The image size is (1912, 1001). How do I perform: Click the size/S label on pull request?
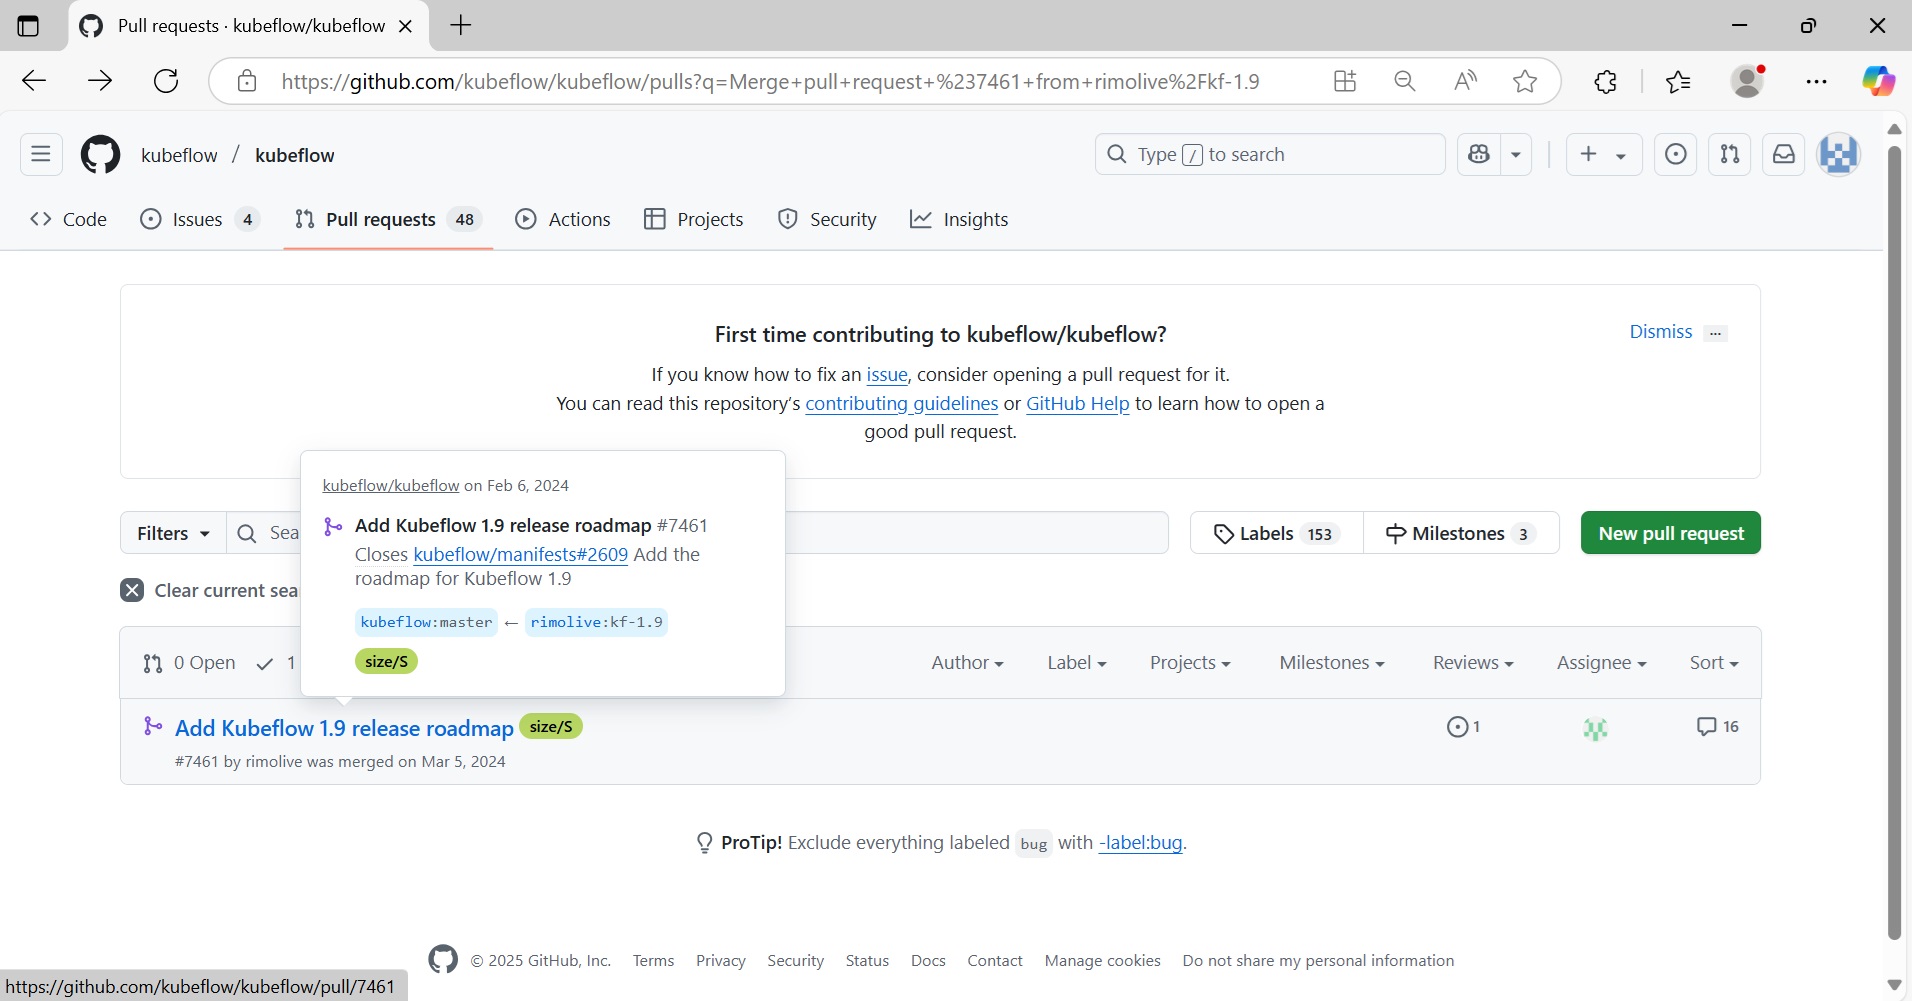pyautogui.click(x=551, y=727)
